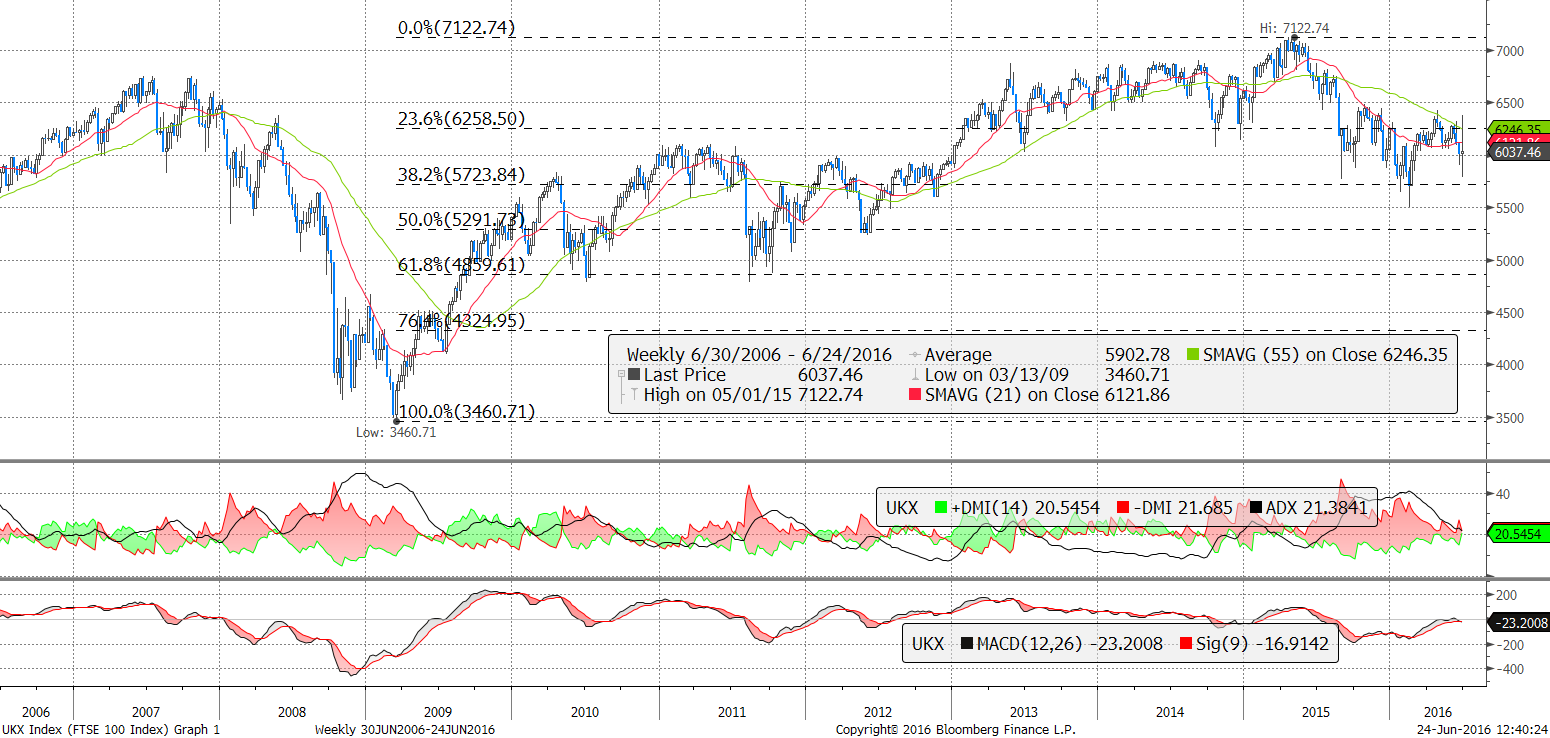Viewport: 1550px width, 738px height.
Task: Click the 2010 year label on time axis
Action: point(585,712)
